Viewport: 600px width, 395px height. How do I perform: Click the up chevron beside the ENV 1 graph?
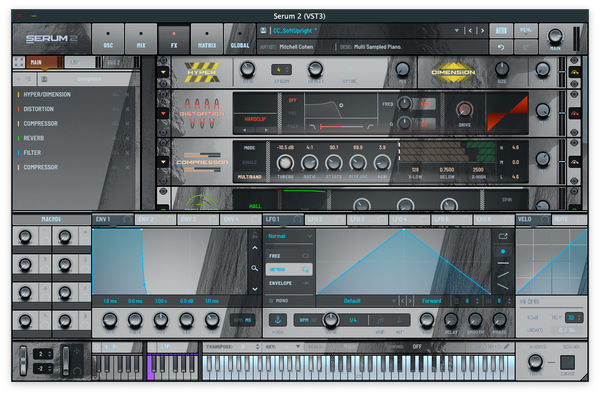tap(254, 248)
